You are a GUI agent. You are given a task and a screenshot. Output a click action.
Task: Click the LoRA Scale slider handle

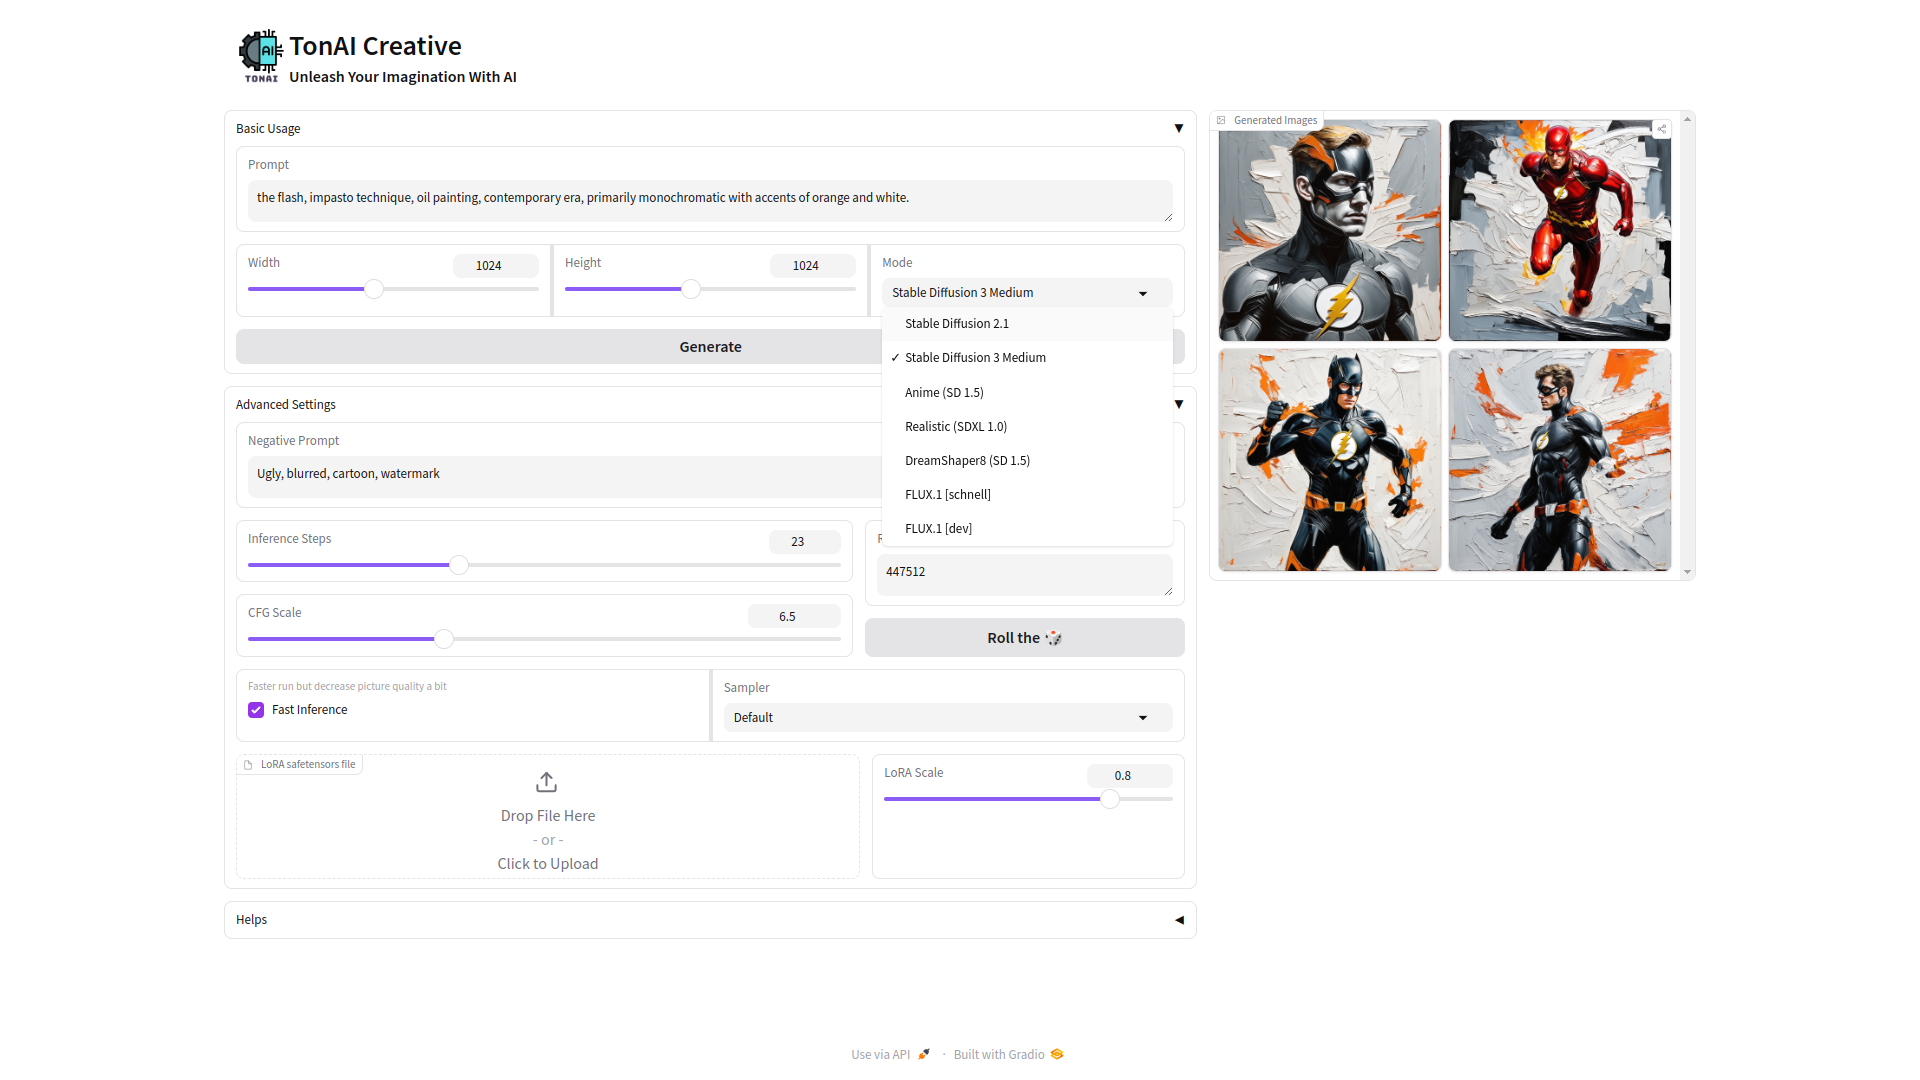coord(1110,799)
